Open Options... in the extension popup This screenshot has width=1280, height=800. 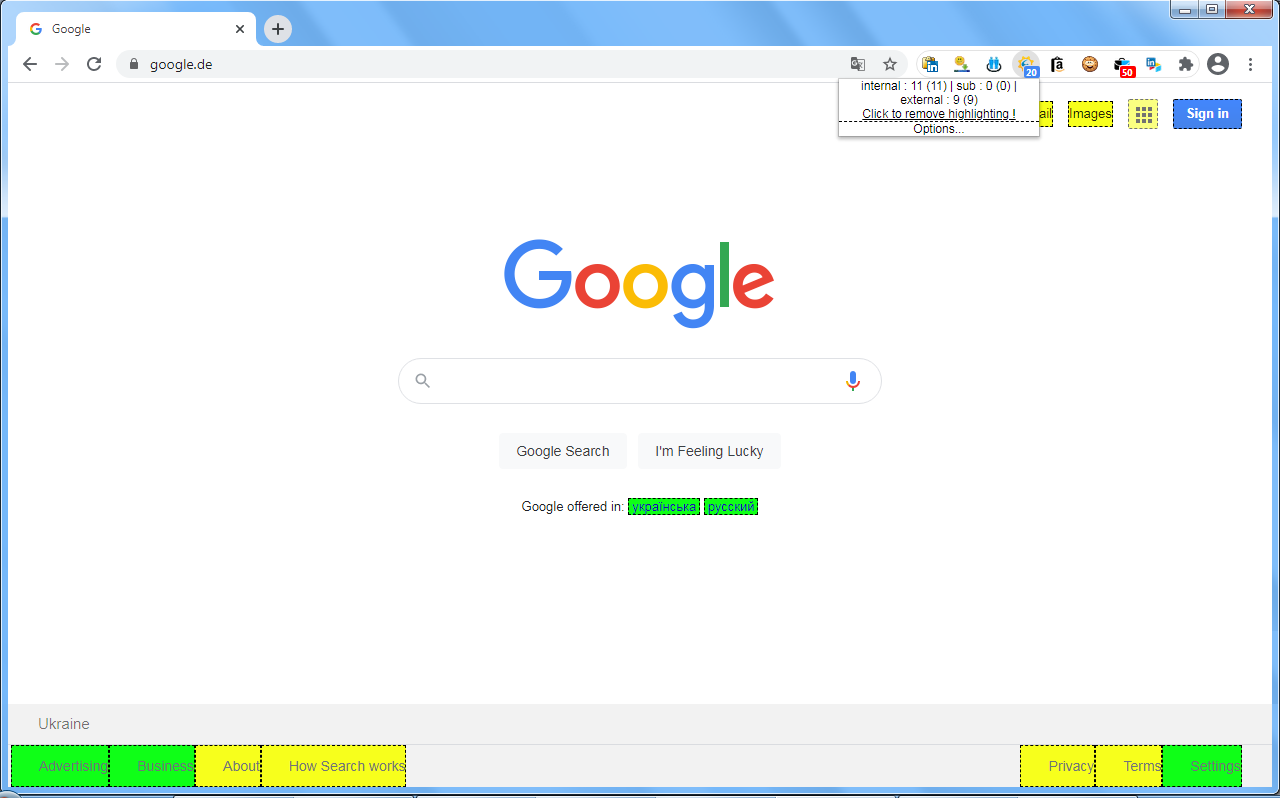pos(939,129)
